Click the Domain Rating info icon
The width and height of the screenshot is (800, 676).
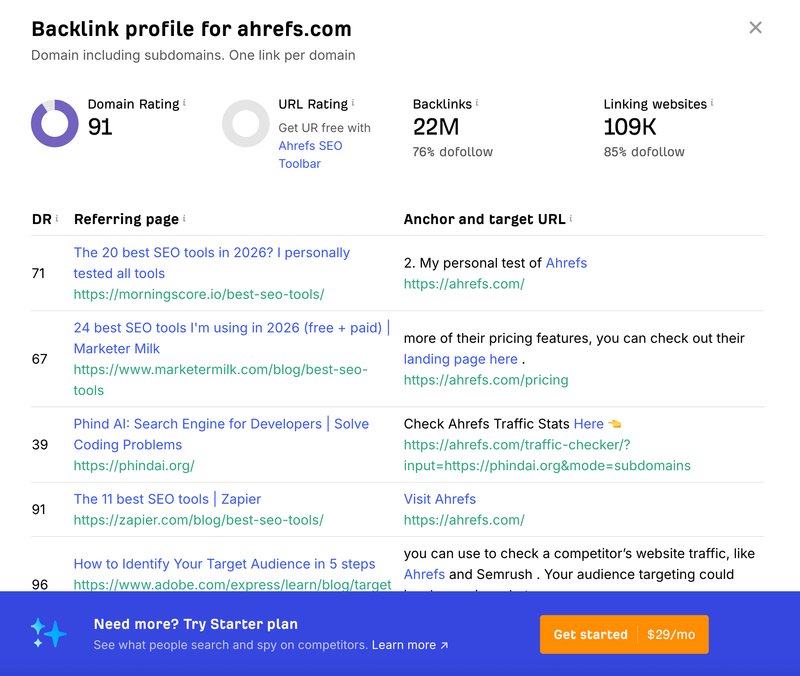pos(184,103)
